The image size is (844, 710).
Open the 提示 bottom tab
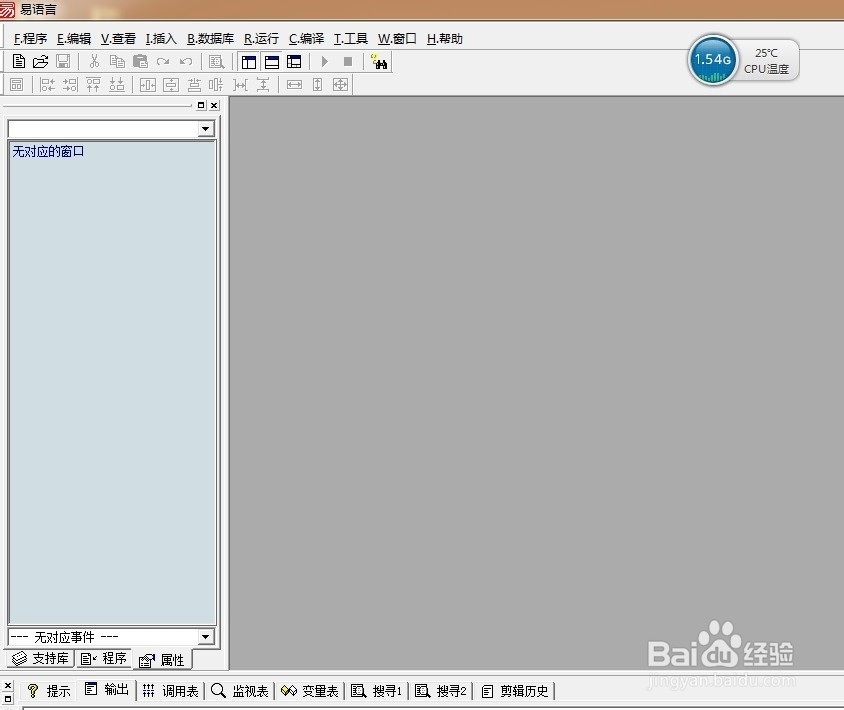[48, 691]
